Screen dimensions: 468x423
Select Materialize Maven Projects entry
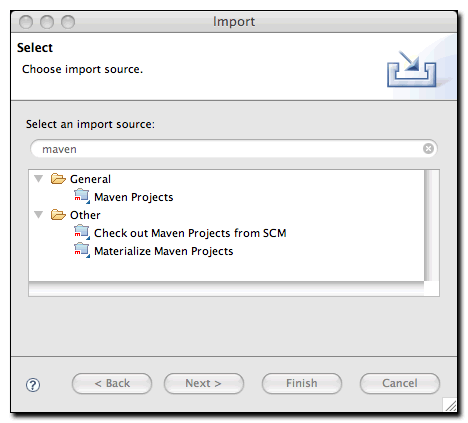coord(164,251)
